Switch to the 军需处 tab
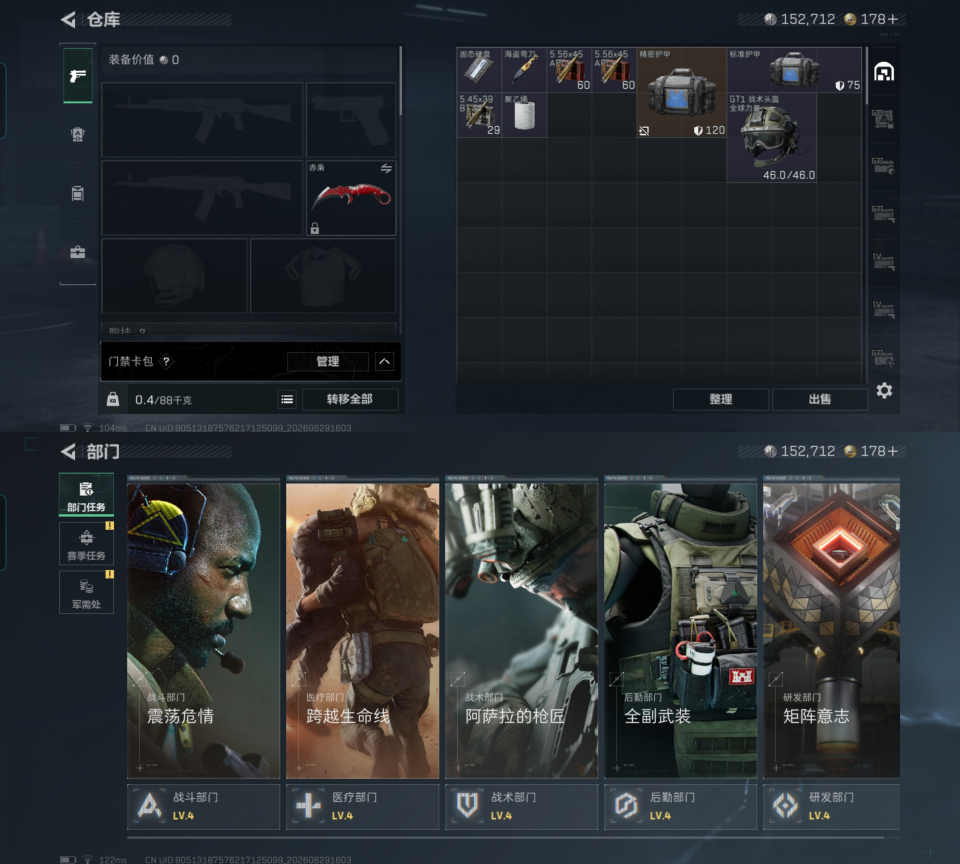The image size is (960, 864). (x=86, y=592)
